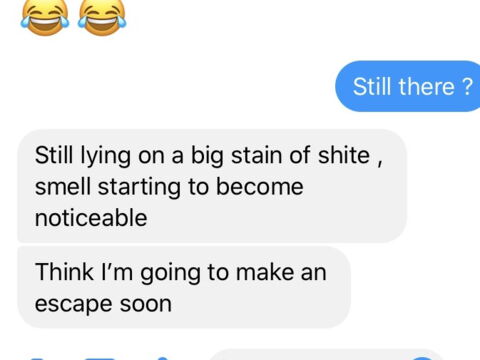Click the word 'Still' in the blue bubble
This screenshot has height=360, width=480.
pos(372,87)
